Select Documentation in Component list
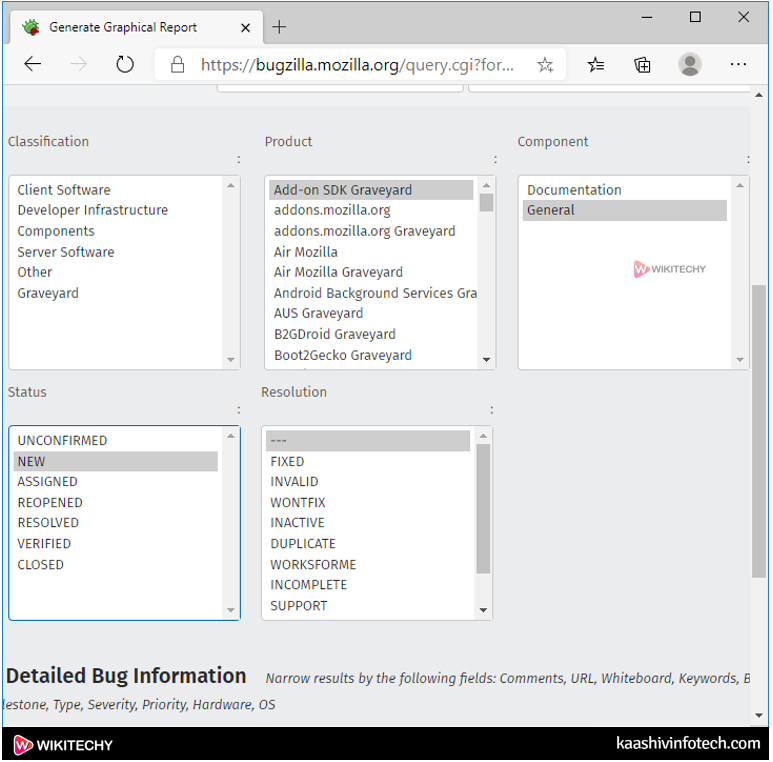 point(574,190)
